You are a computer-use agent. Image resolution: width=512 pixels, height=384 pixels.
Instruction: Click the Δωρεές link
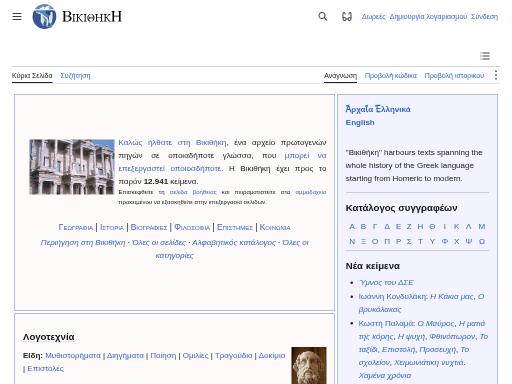tap(373, 17)
